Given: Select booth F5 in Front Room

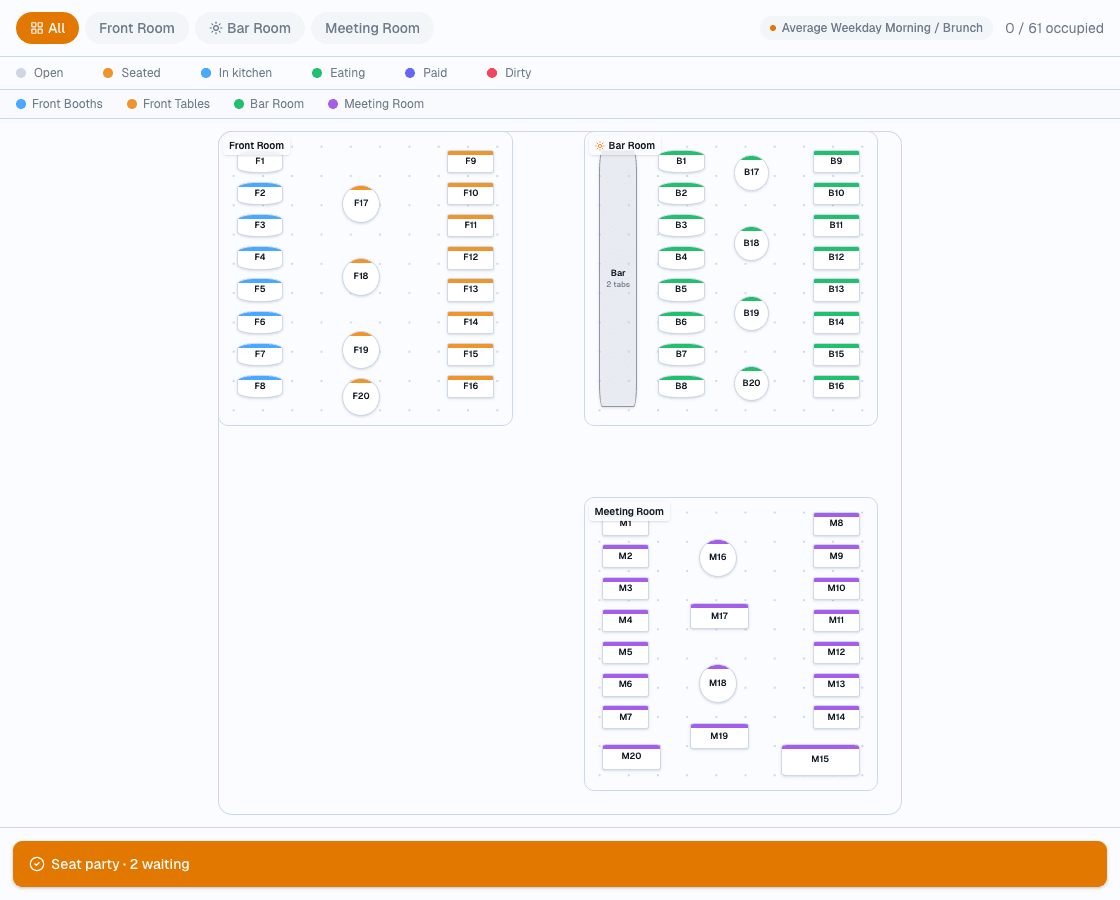Looking at the screenshot, I should pos(260,289).
